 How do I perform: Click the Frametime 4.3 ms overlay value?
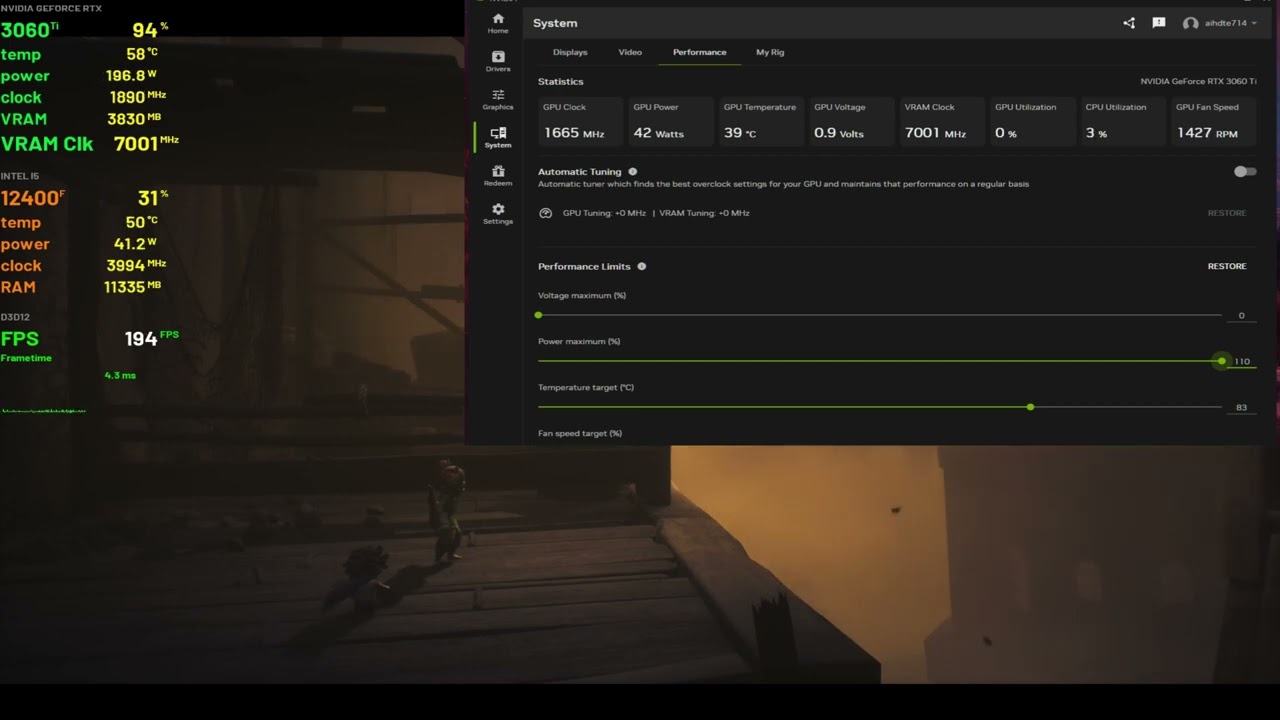(x=120, y=376)
